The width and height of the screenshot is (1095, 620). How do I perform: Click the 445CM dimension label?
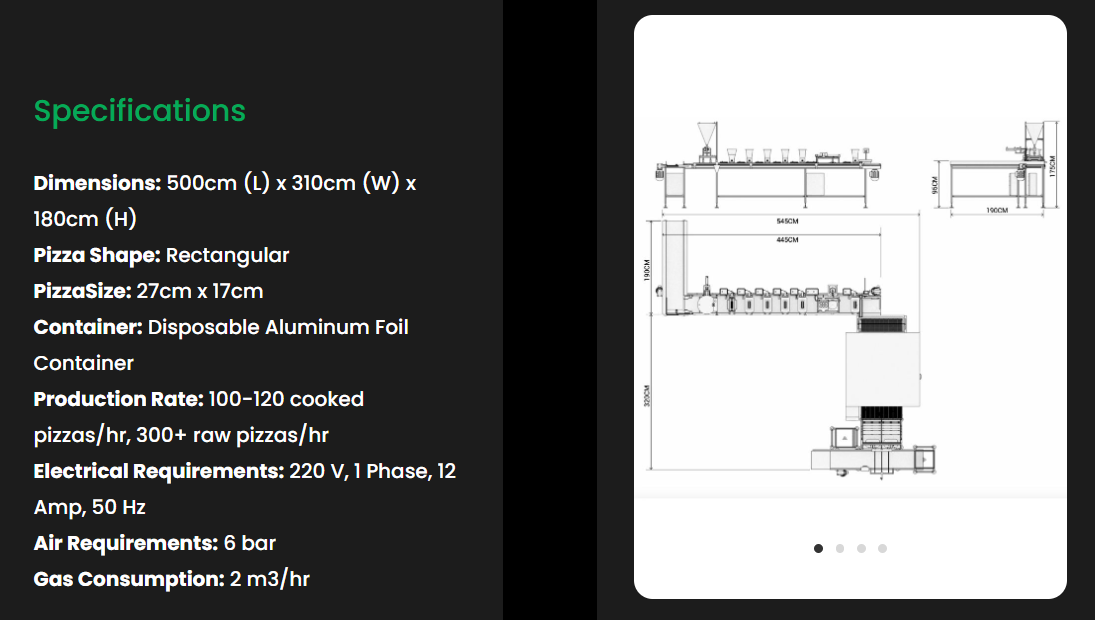coord(787,240)
